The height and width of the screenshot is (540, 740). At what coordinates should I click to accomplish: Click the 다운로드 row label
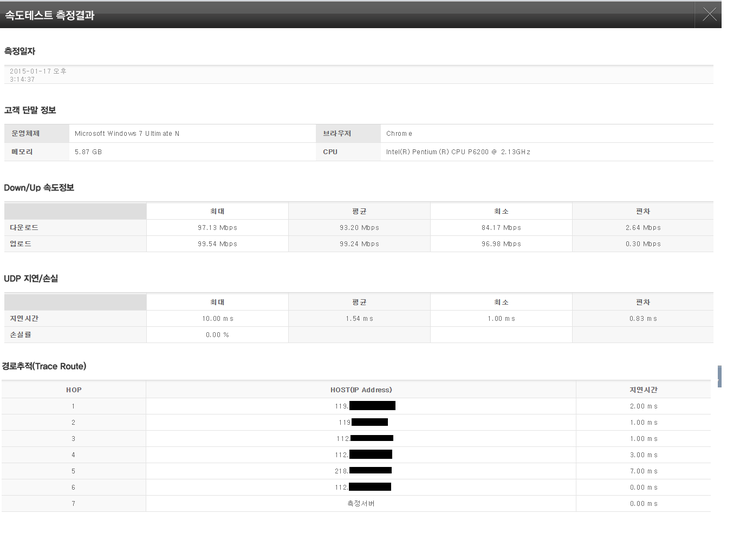[x=24, y=228]
